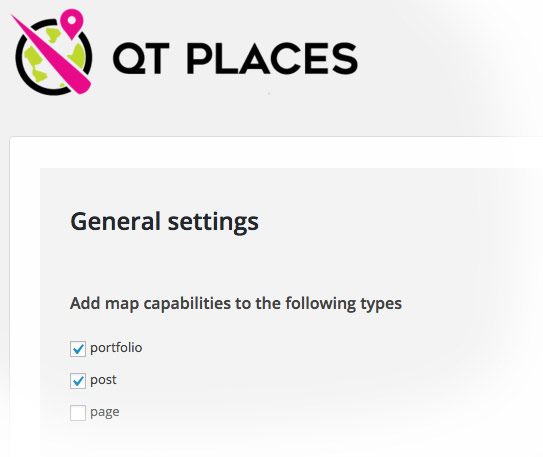
Task: Click the "Add map capabilities" section heading
Action: pyautogui.click(x=236, y=304)
